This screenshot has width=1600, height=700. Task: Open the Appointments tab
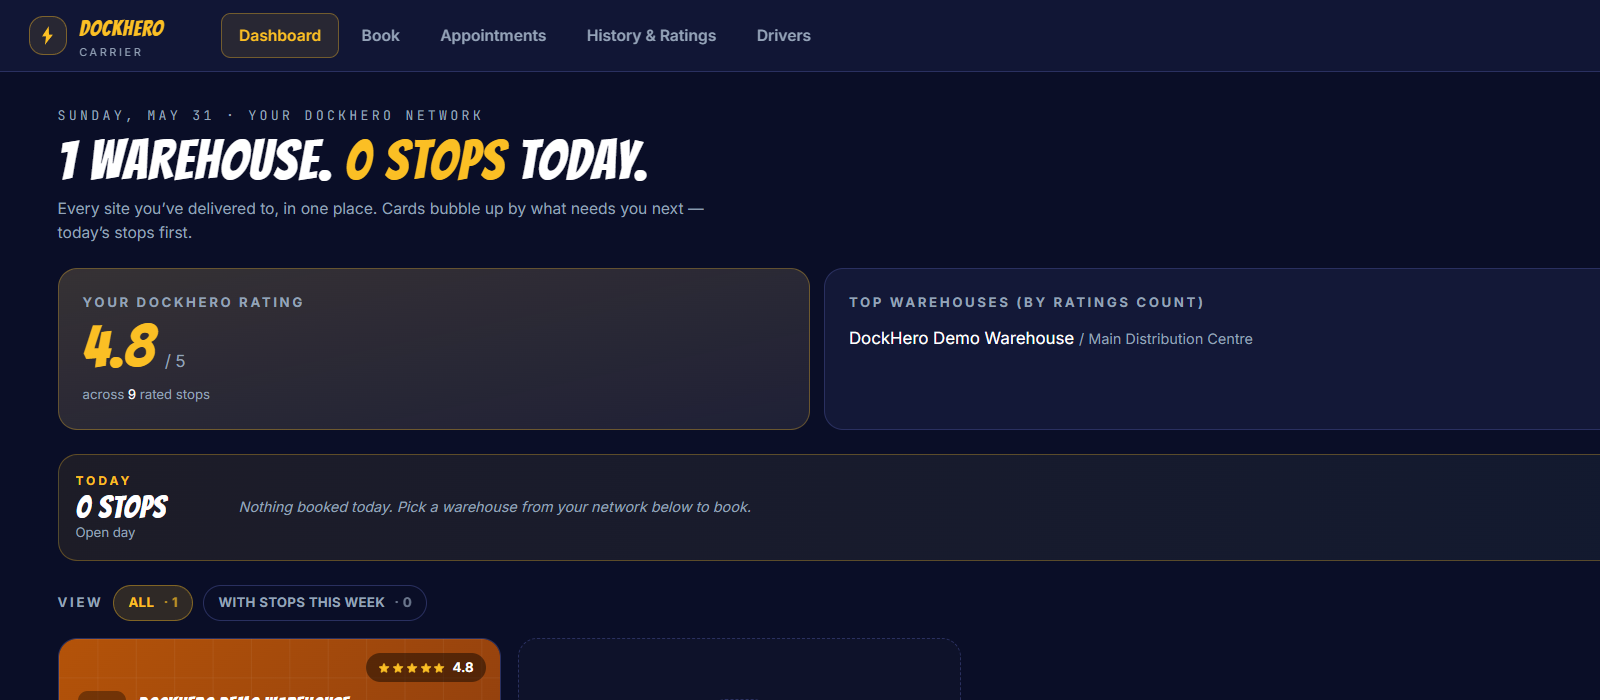(x=493, y=36)
